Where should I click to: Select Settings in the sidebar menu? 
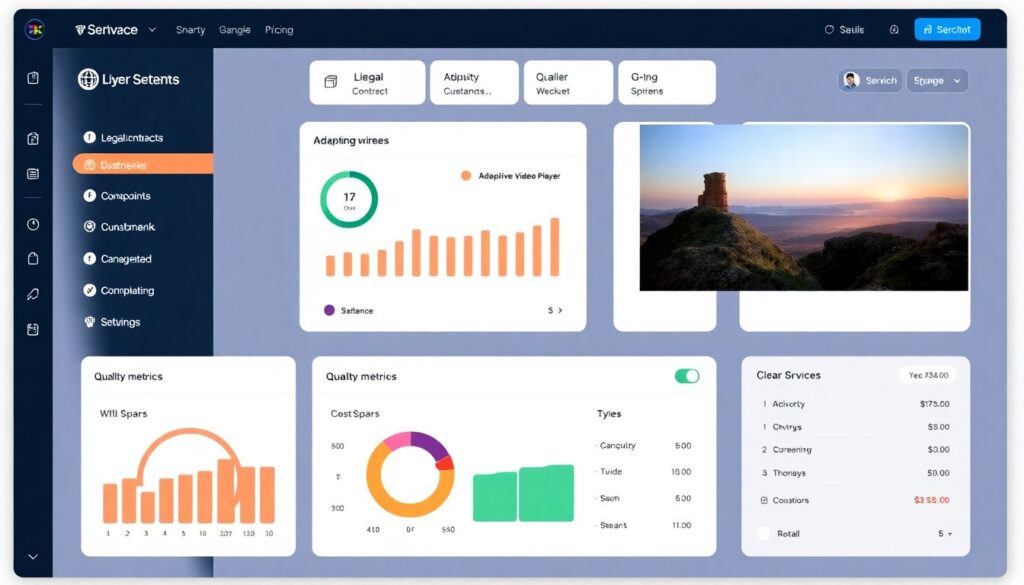pyautogui.click(x=120, y=322)
